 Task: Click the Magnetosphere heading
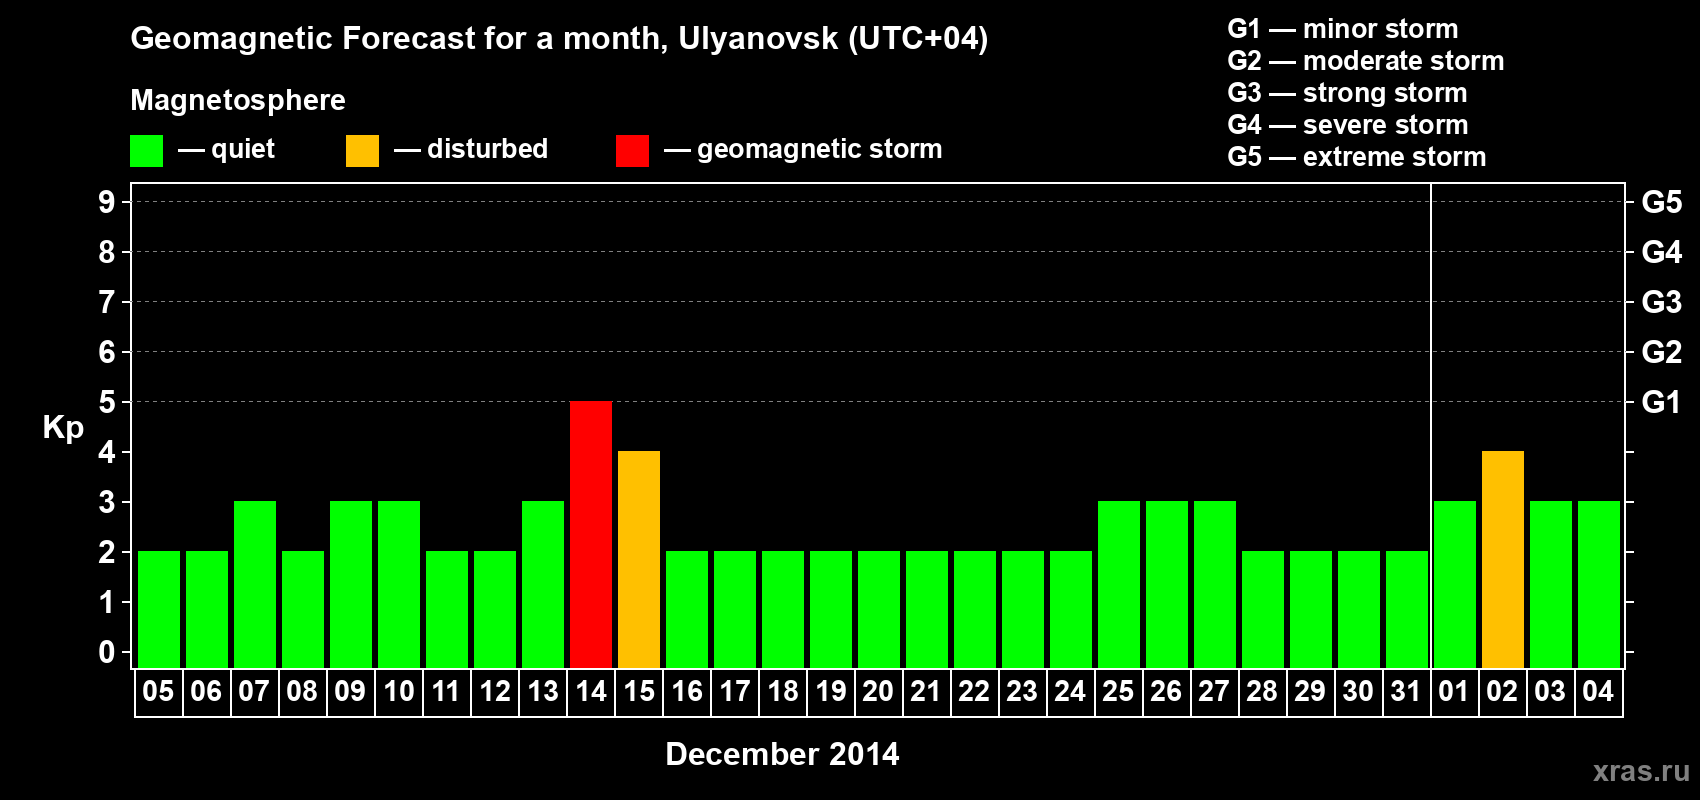[238, 100]
